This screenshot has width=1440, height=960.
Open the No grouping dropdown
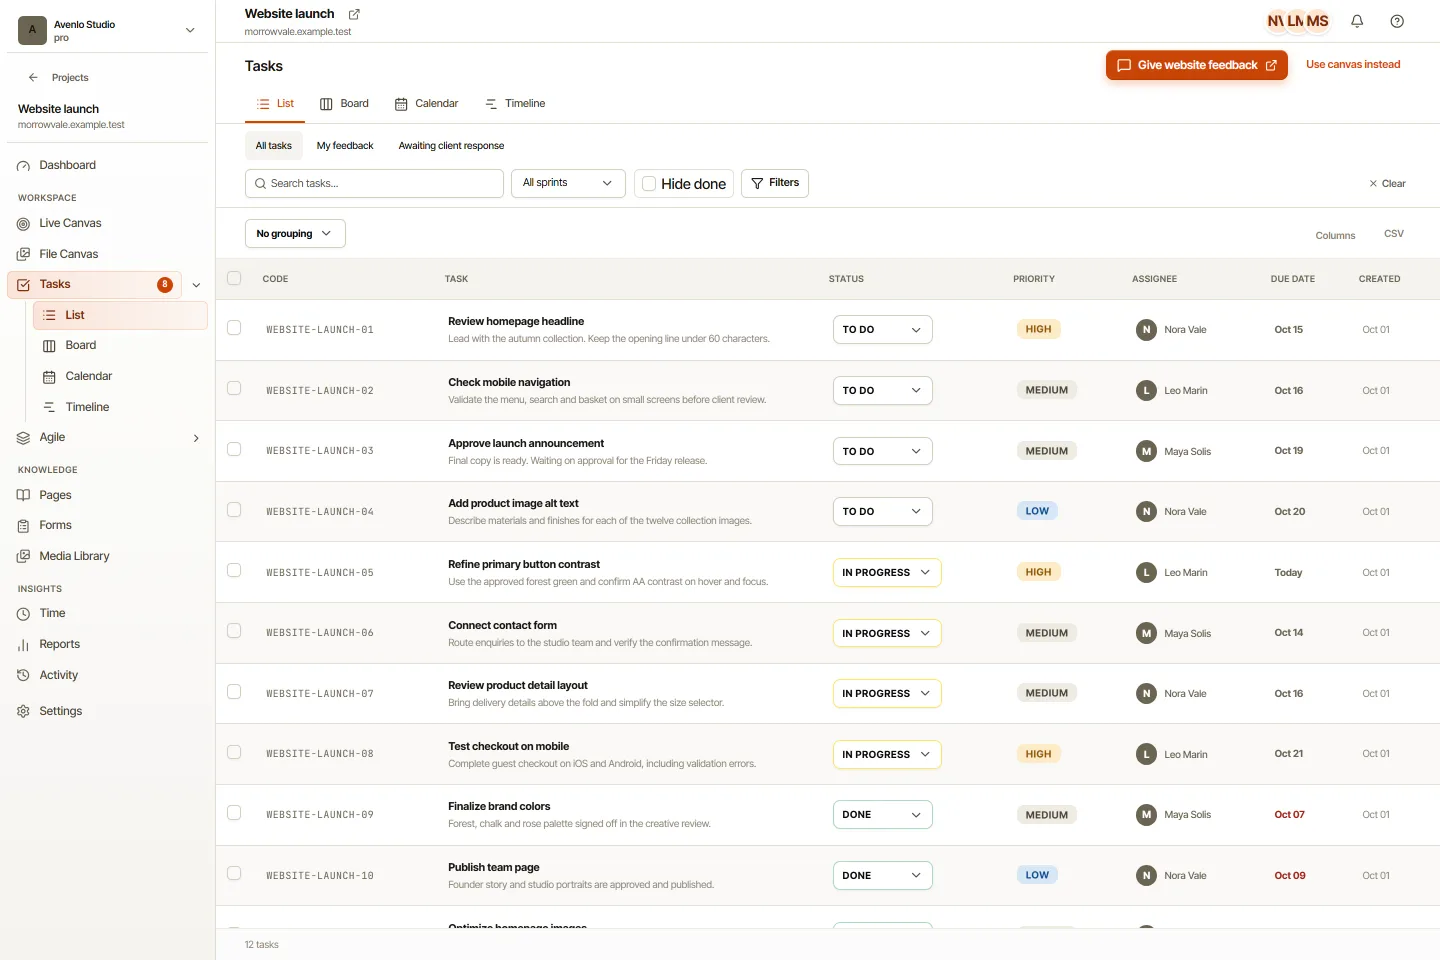[295, 233]
